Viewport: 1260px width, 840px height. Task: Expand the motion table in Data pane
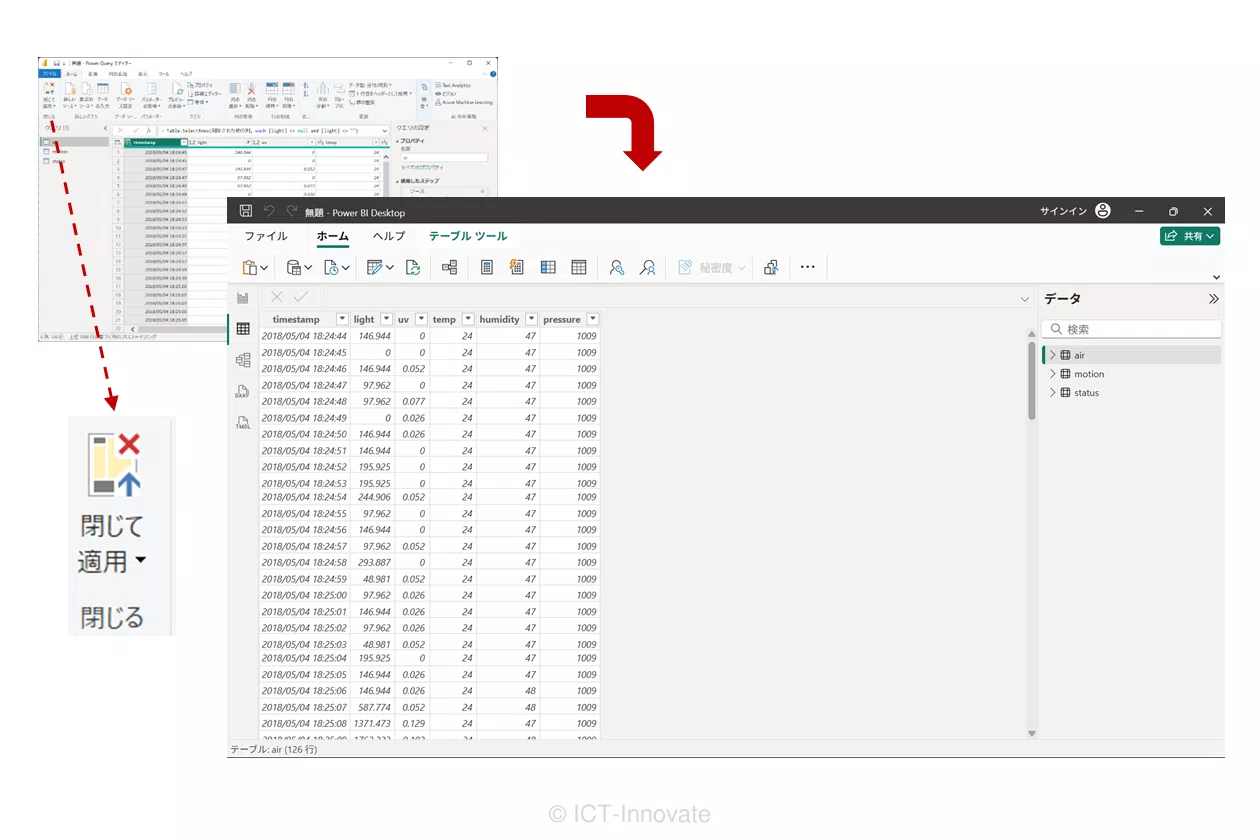[1053, 374]
